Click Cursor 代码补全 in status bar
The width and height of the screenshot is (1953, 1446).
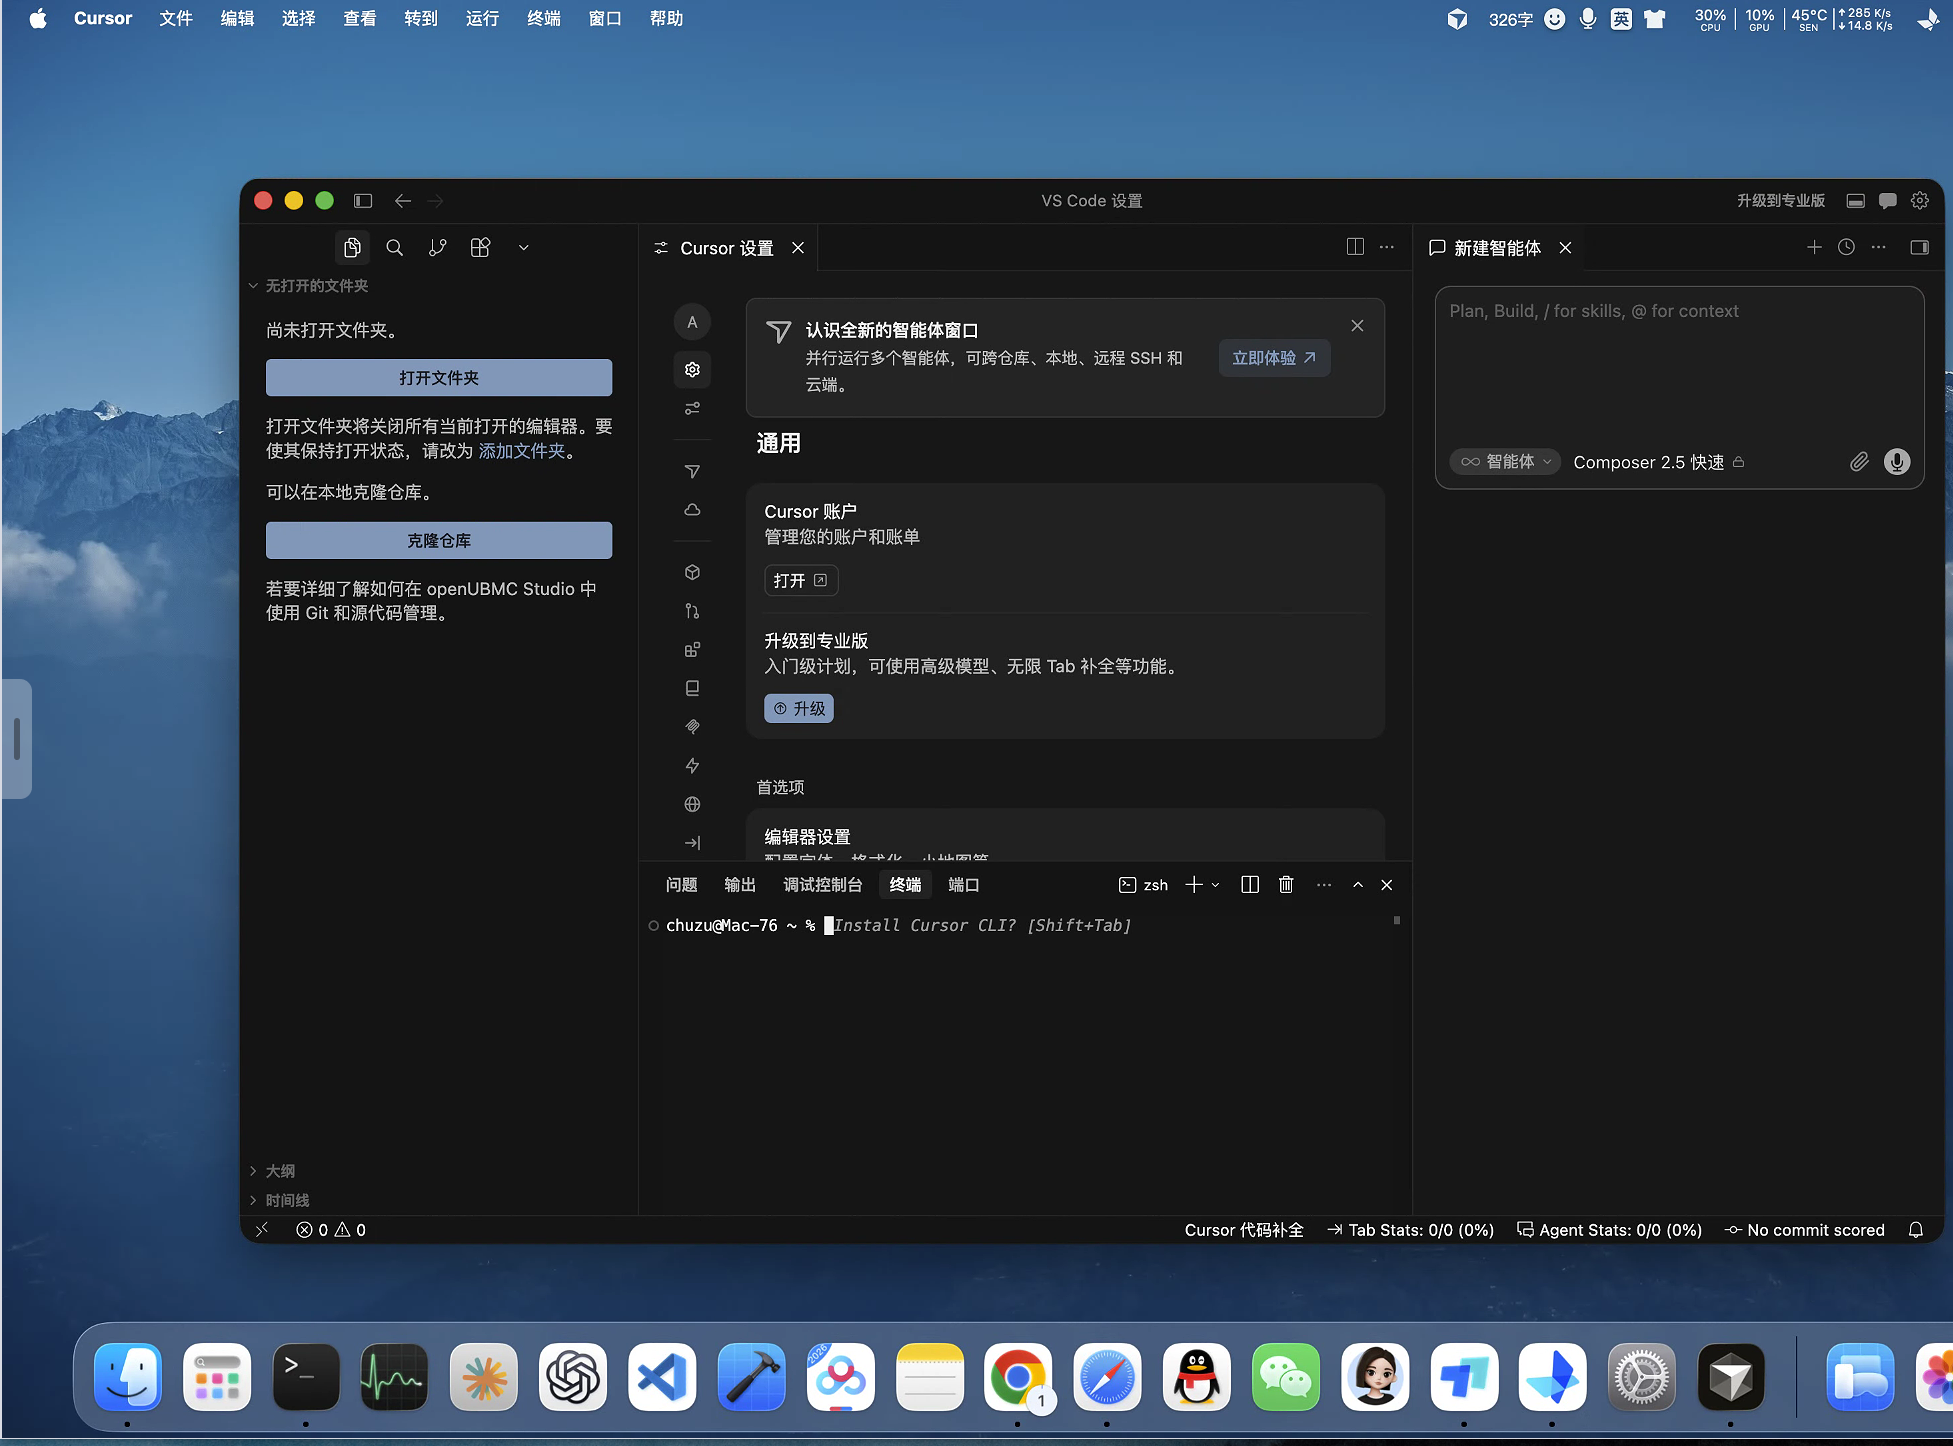1244,1230
